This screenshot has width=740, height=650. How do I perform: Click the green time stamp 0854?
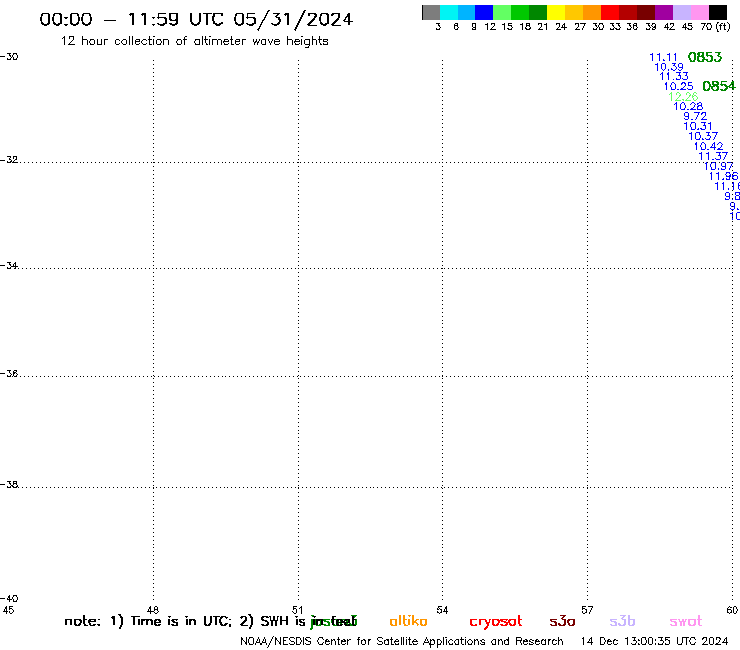click(x=719, y=86)
